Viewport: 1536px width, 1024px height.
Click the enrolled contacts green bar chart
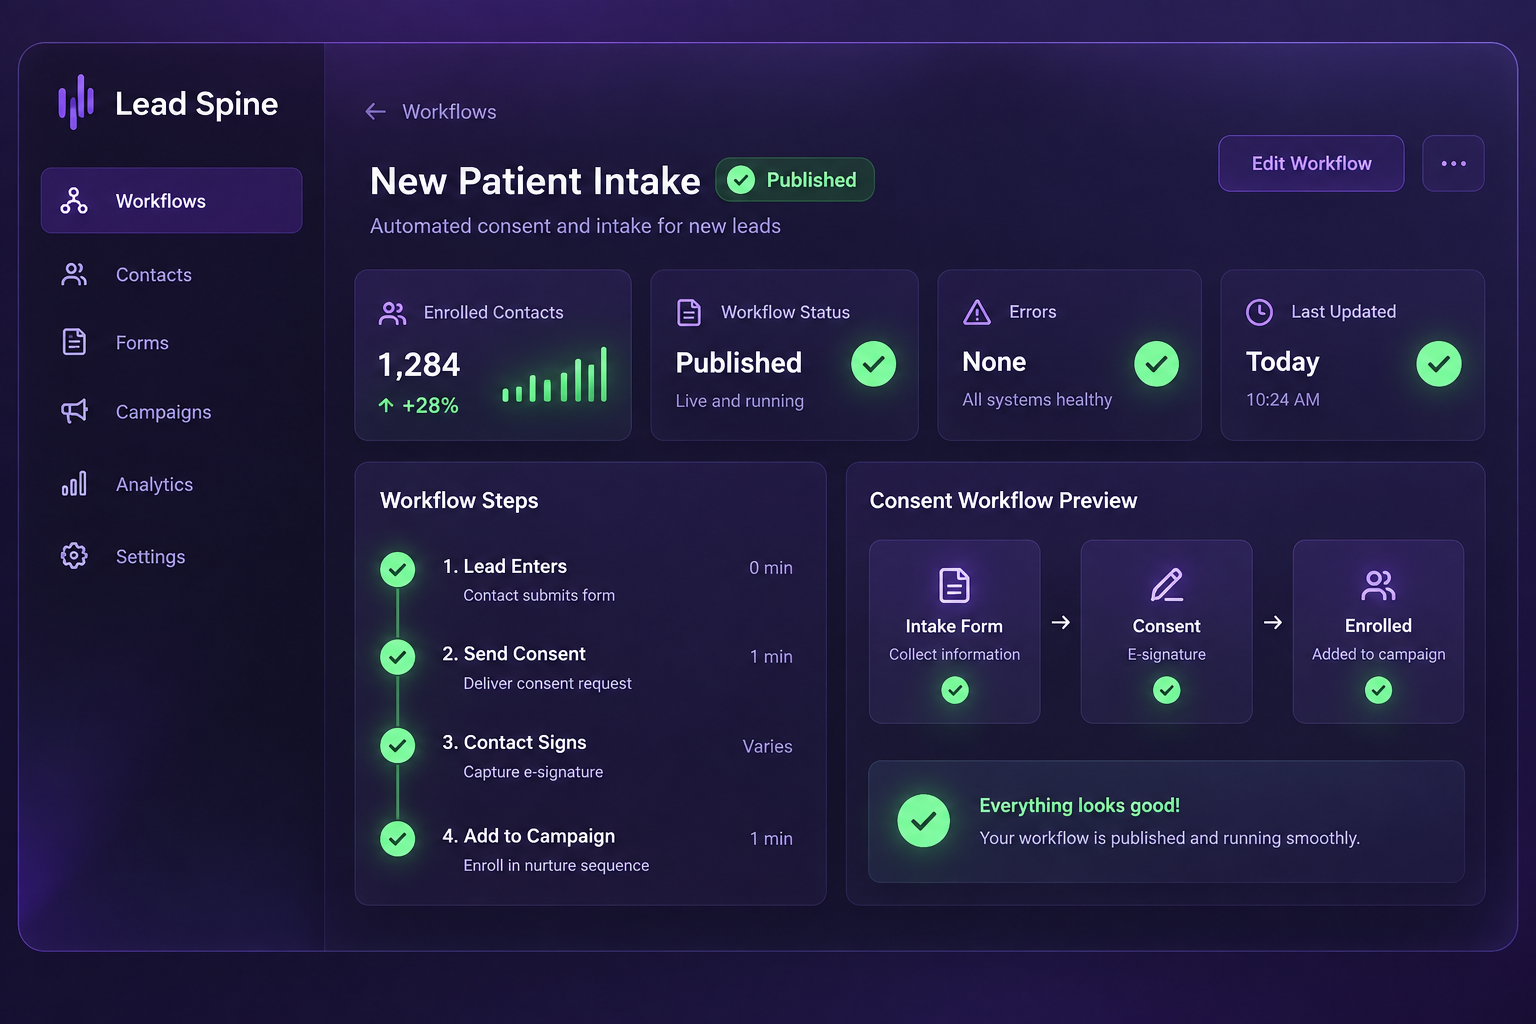point(555,374)
